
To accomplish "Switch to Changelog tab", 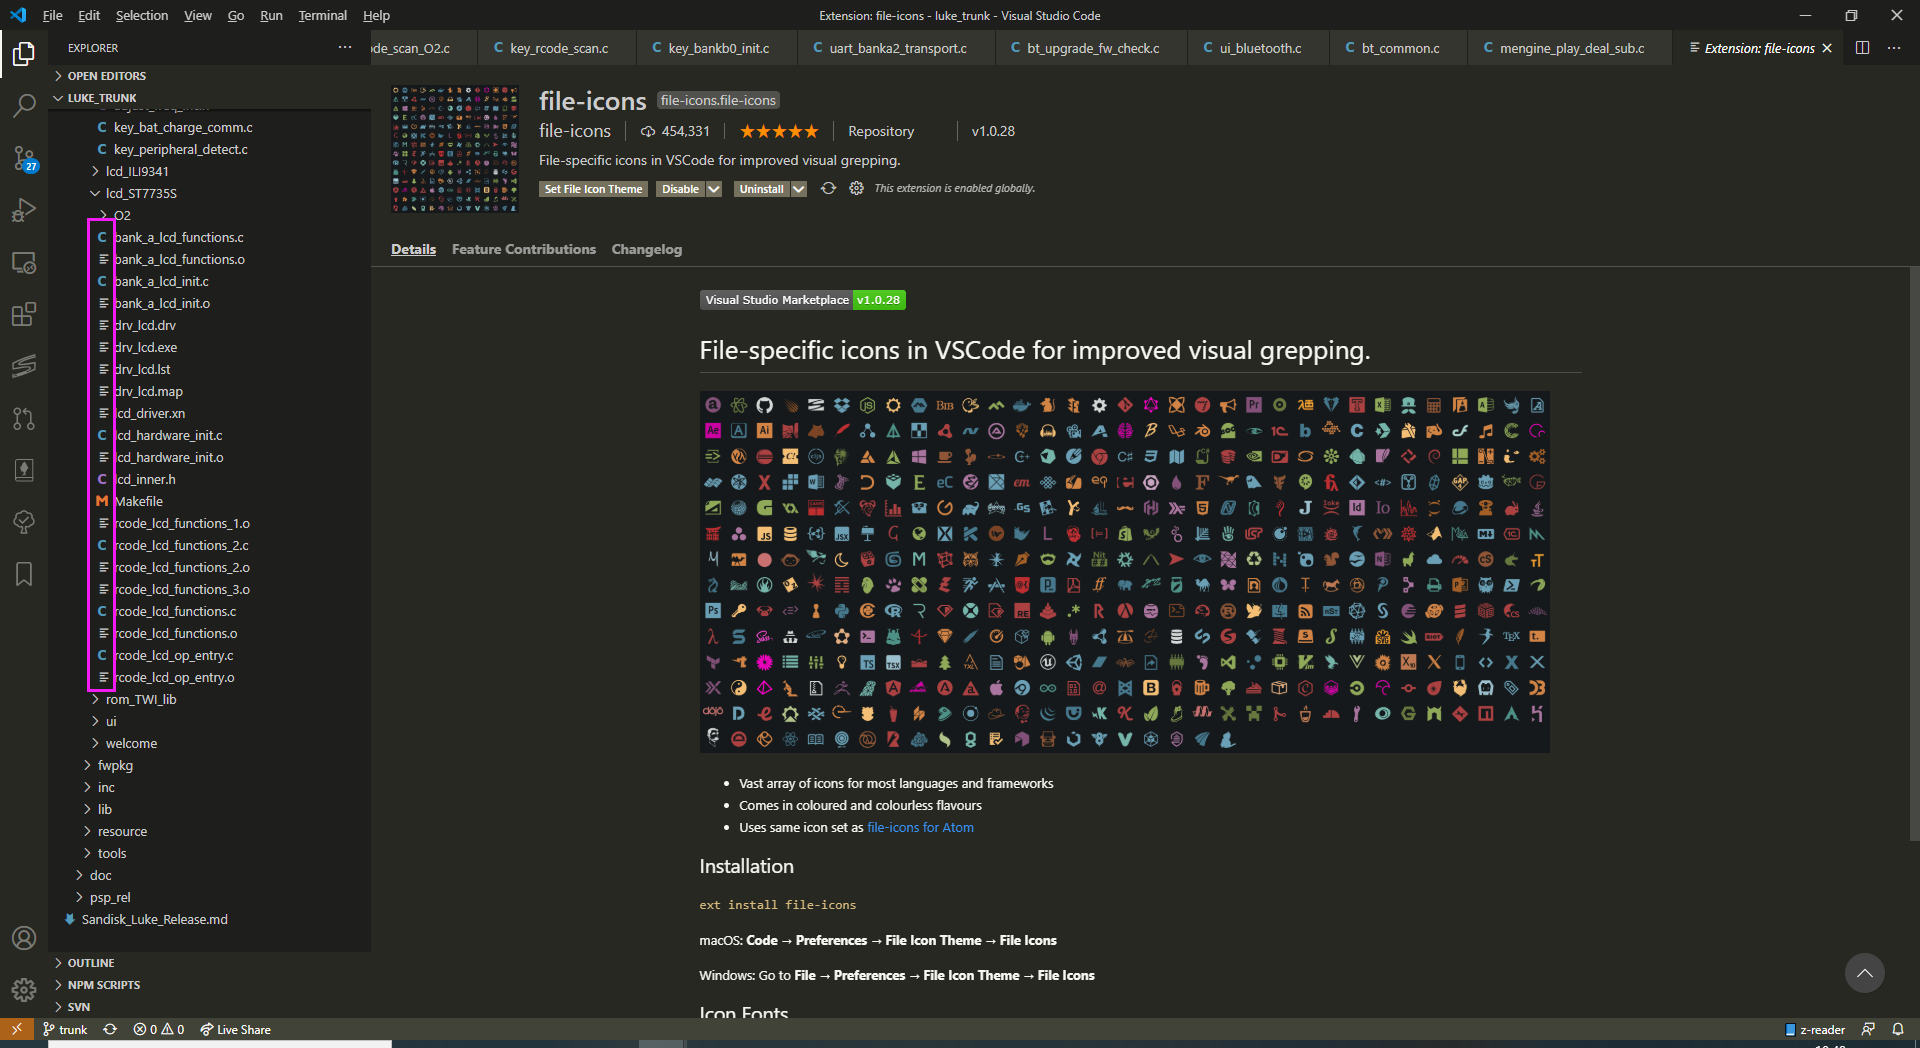I will click(647, 249).
